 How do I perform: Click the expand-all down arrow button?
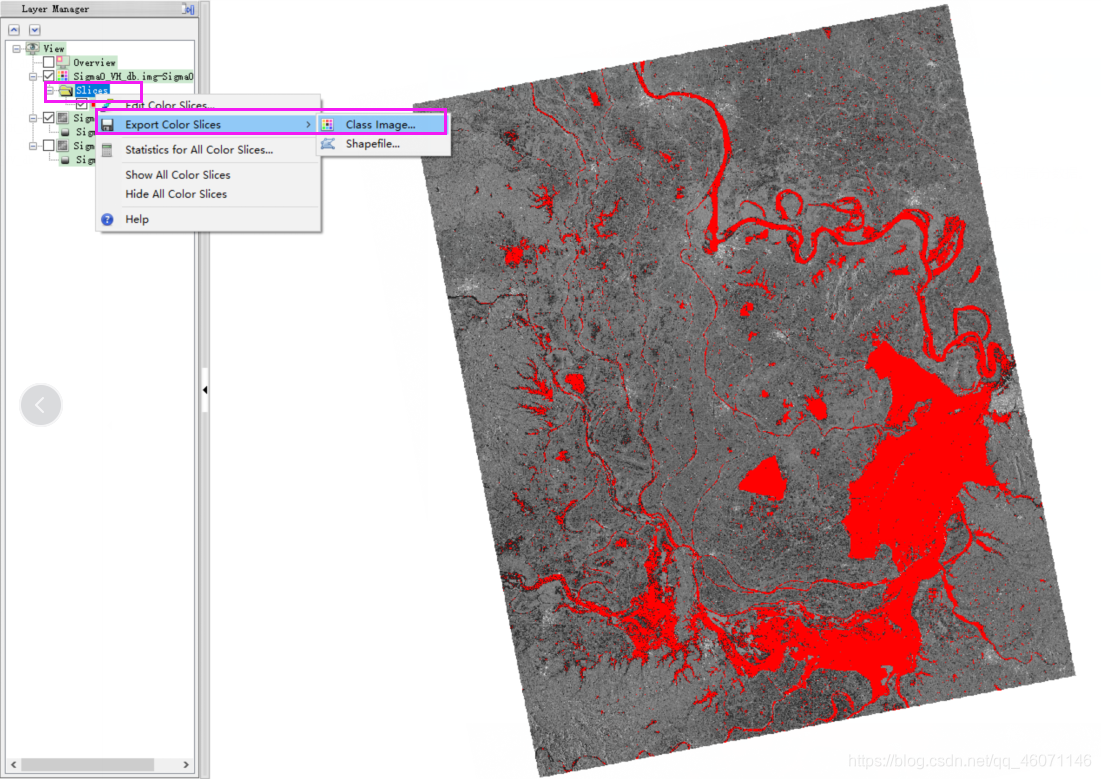click(x=34, y=30)
